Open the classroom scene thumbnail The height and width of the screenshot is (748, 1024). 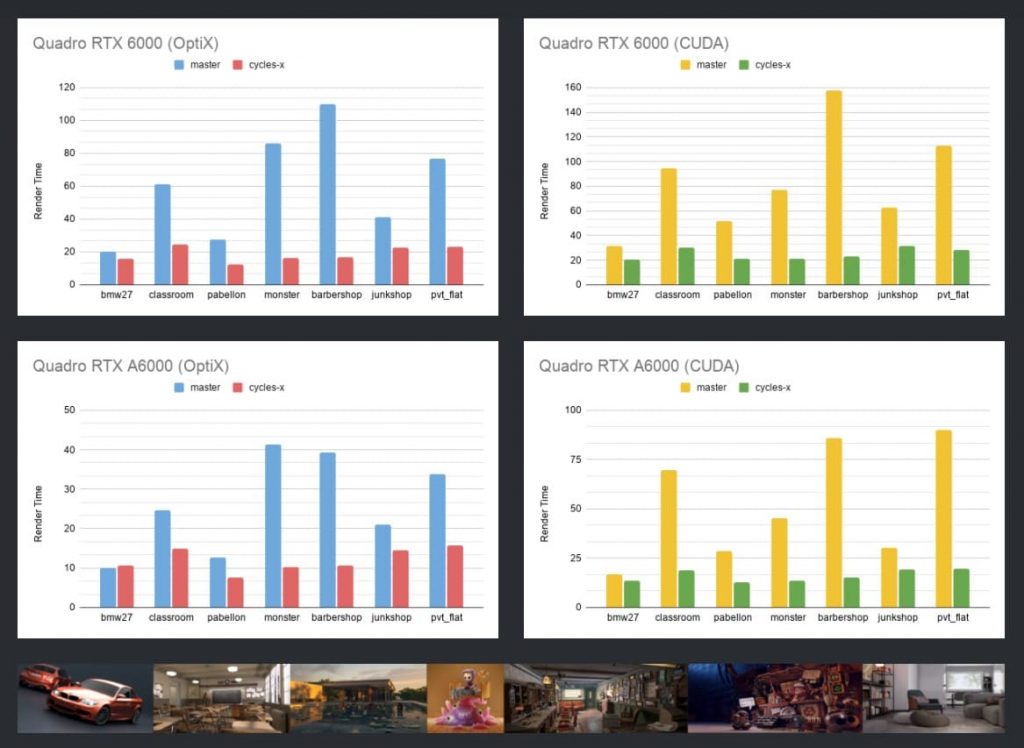tap(220, 697)
